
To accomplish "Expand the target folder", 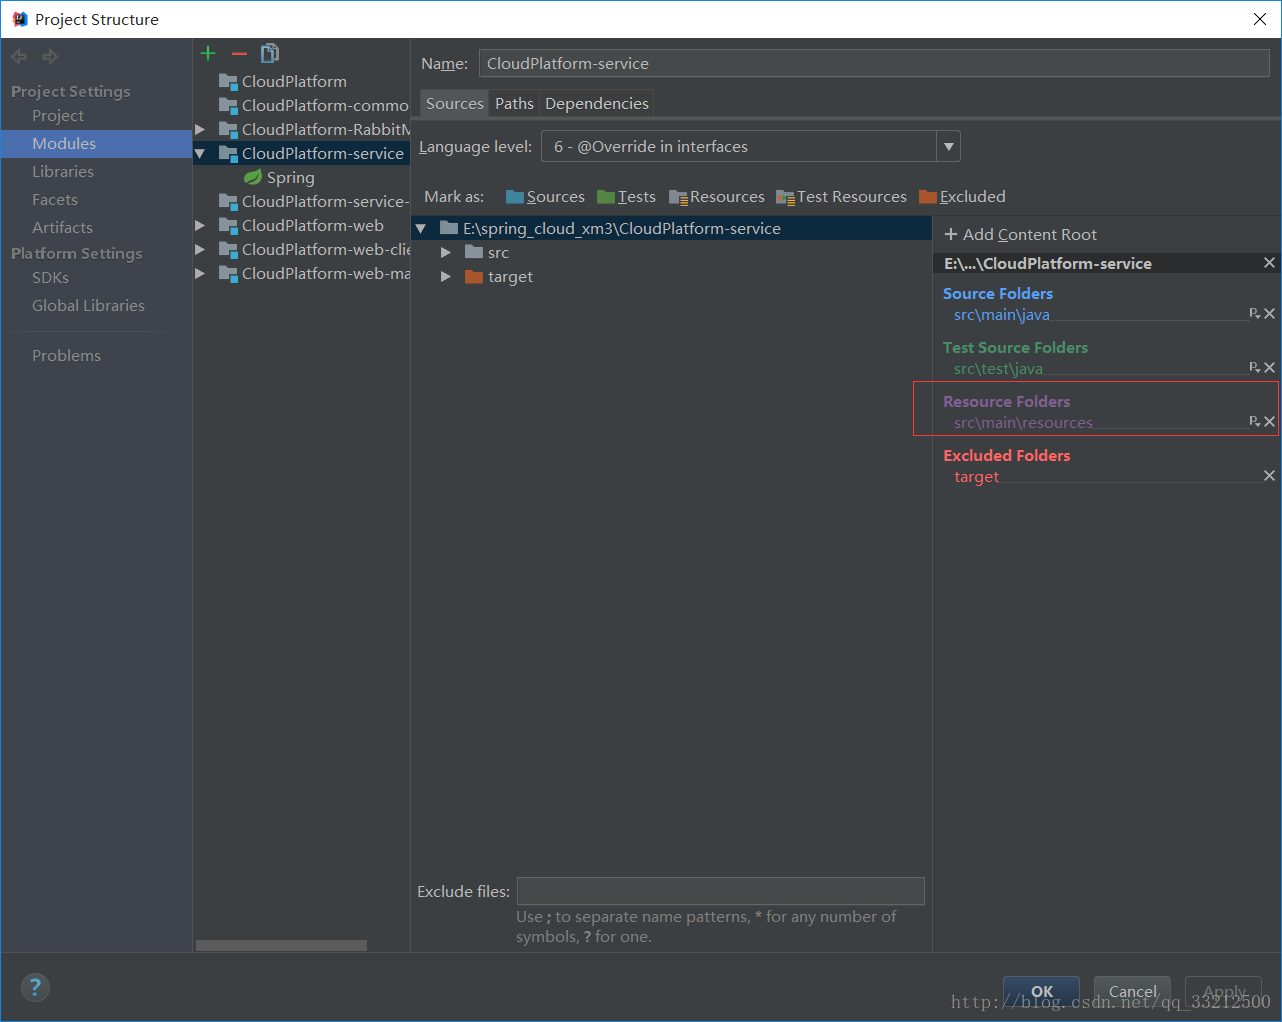I will coord(446,277).
